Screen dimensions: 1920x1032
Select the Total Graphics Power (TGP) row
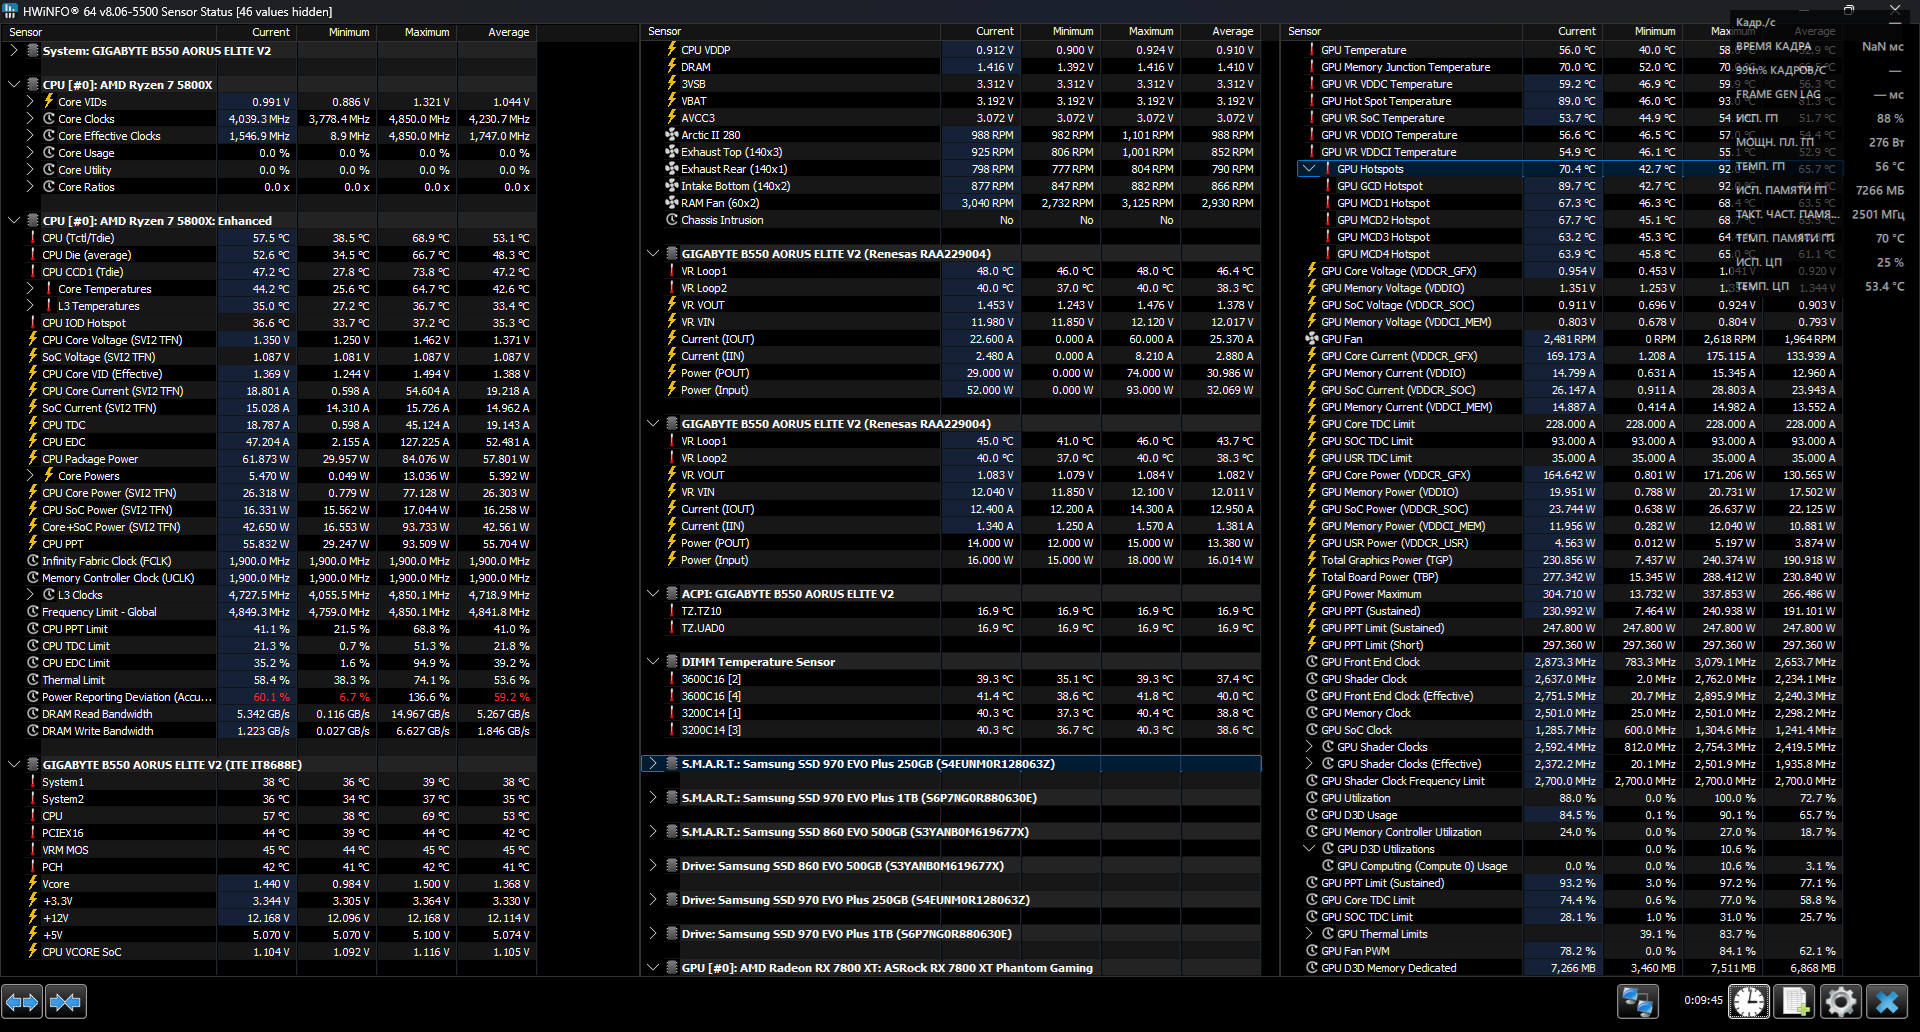(x=1561, y=560)
